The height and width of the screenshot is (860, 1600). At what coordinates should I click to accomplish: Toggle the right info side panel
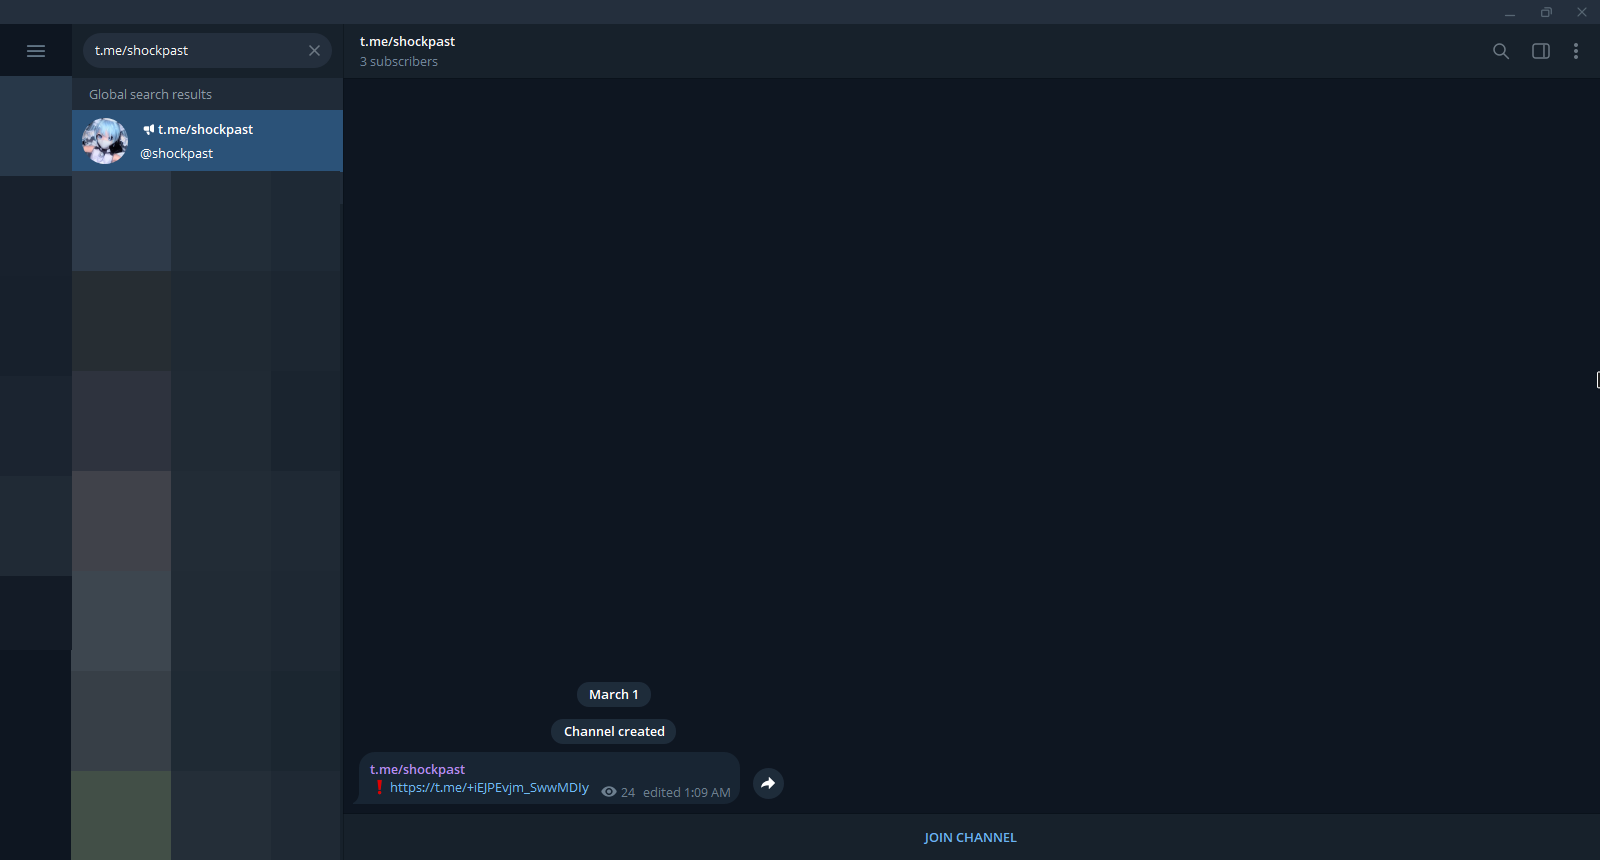pyautogui.click(x=1541, y=51)
